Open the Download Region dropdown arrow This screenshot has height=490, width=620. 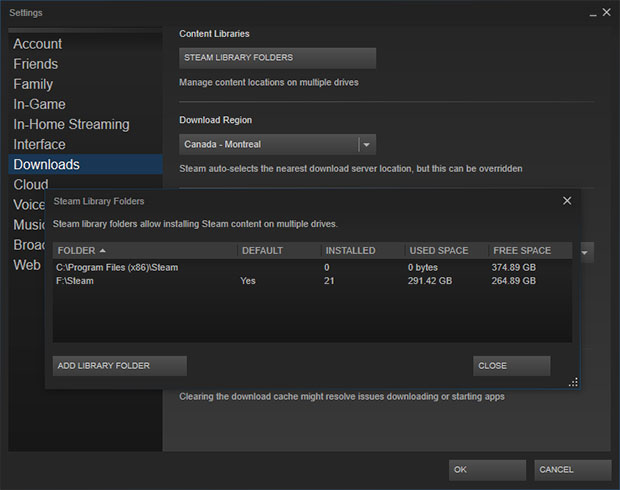366,144
